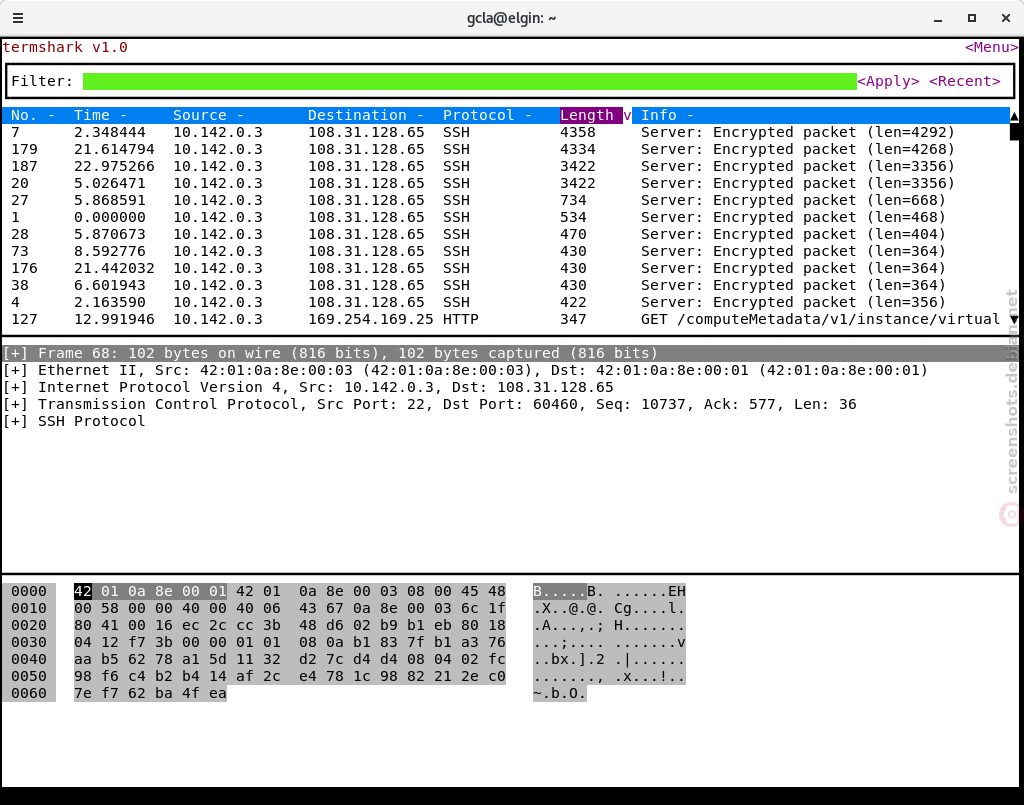Expand the Ethernet II tree node
Viewport: 1024px width, 805px height.
[15, 370]
